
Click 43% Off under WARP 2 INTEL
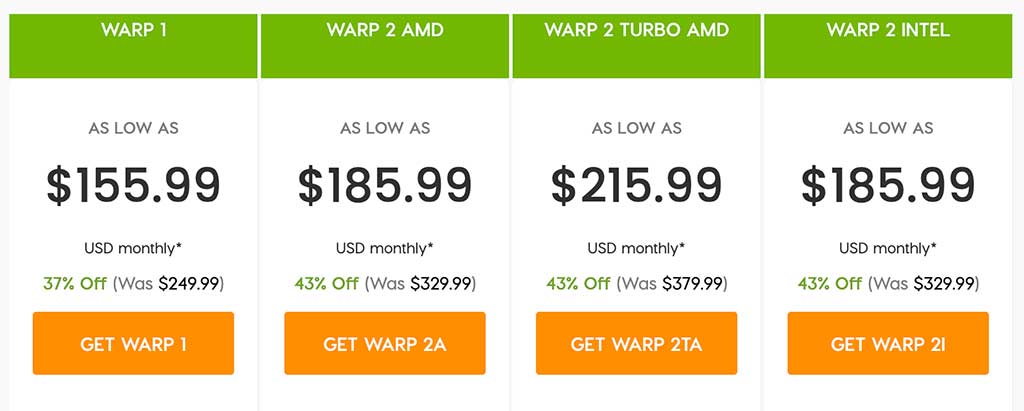(829, 283)
